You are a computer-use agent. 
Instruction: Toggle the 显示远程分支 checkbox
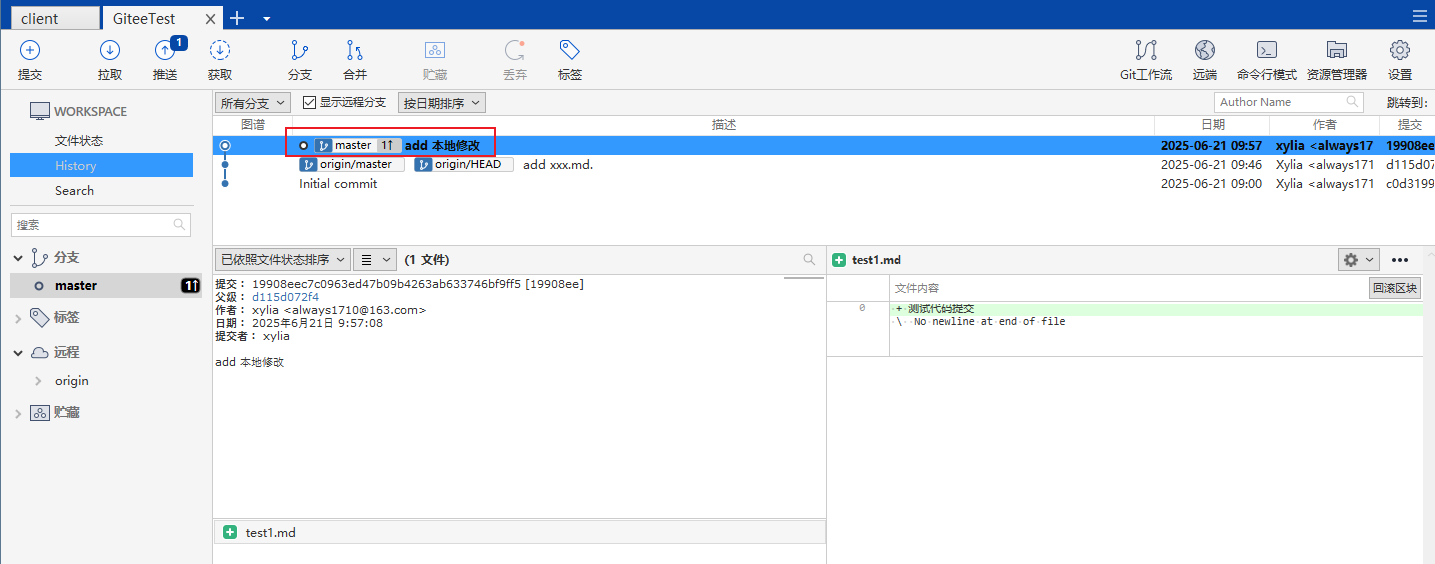point(310,102)
